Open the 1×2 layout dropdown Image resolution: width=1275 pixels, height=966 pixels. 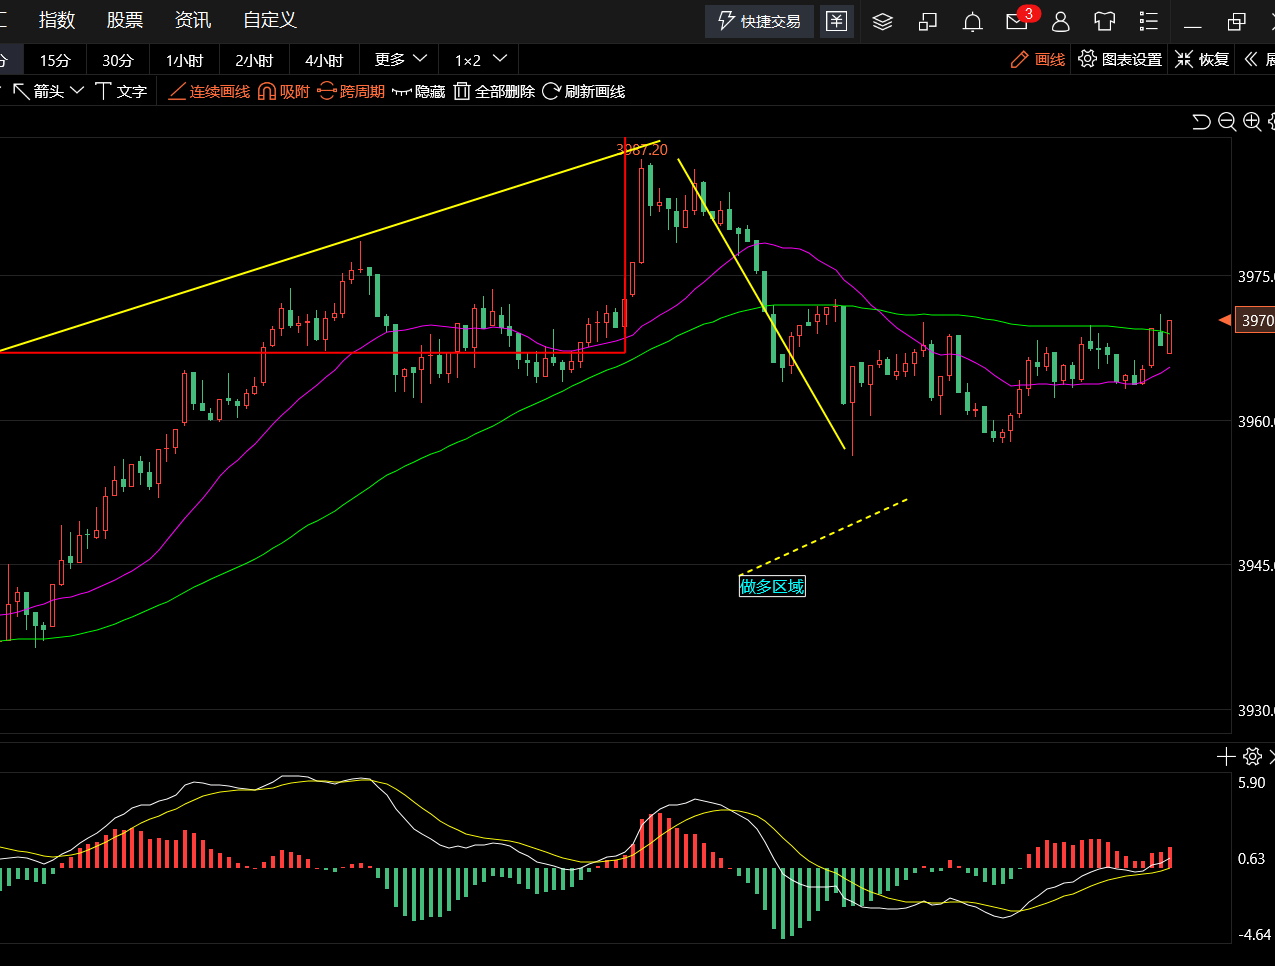click(481, 60)
